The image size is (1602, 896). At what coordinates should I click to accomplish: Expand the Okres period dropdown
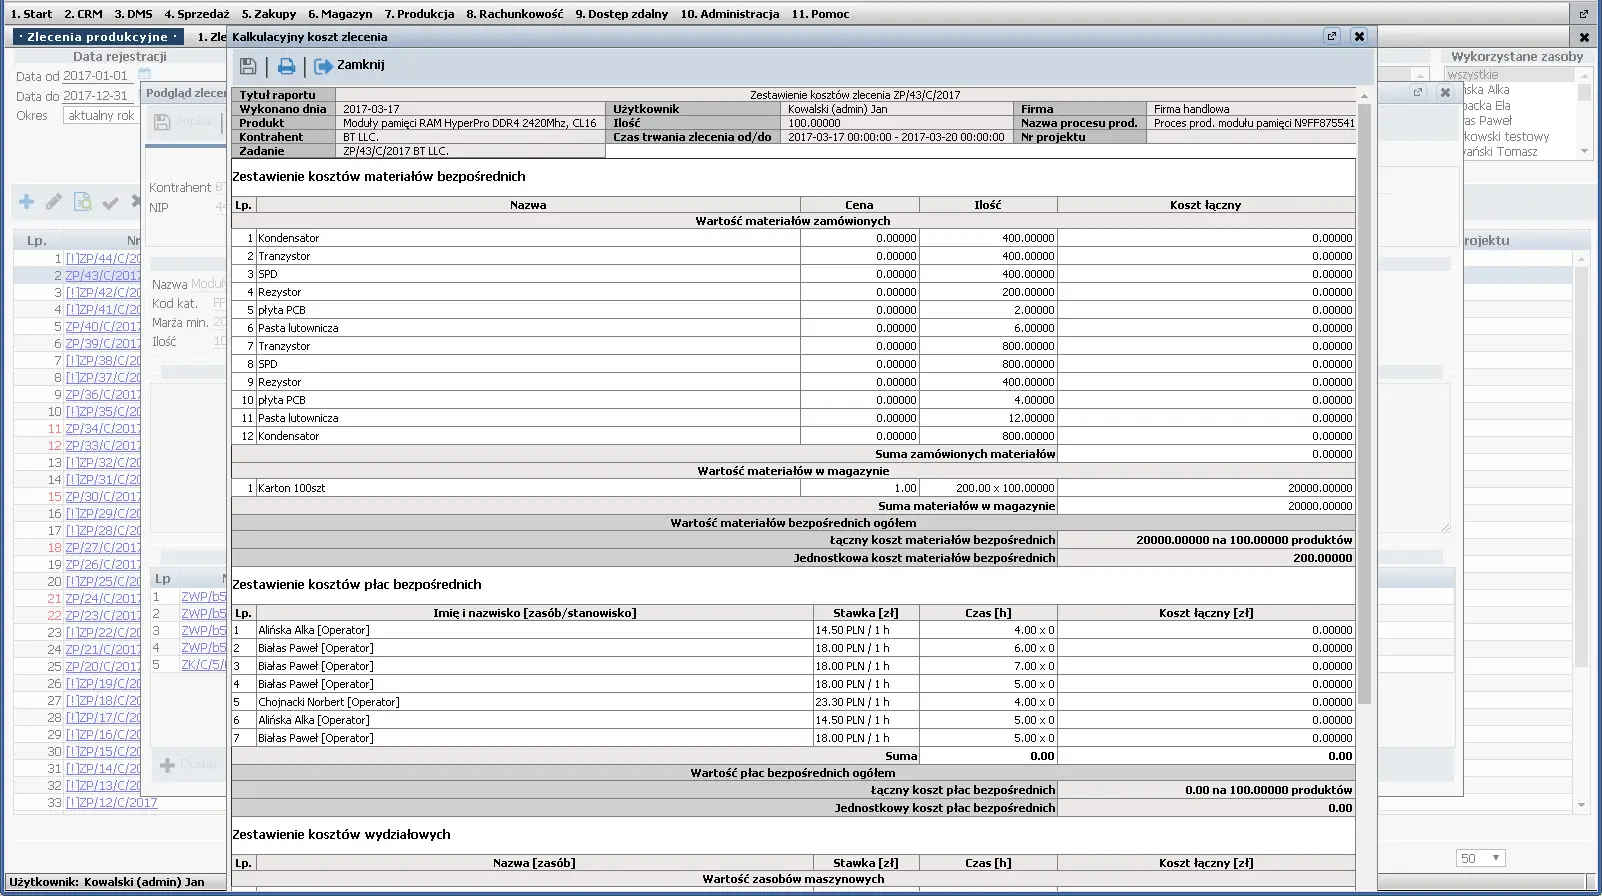pos(100,116)
